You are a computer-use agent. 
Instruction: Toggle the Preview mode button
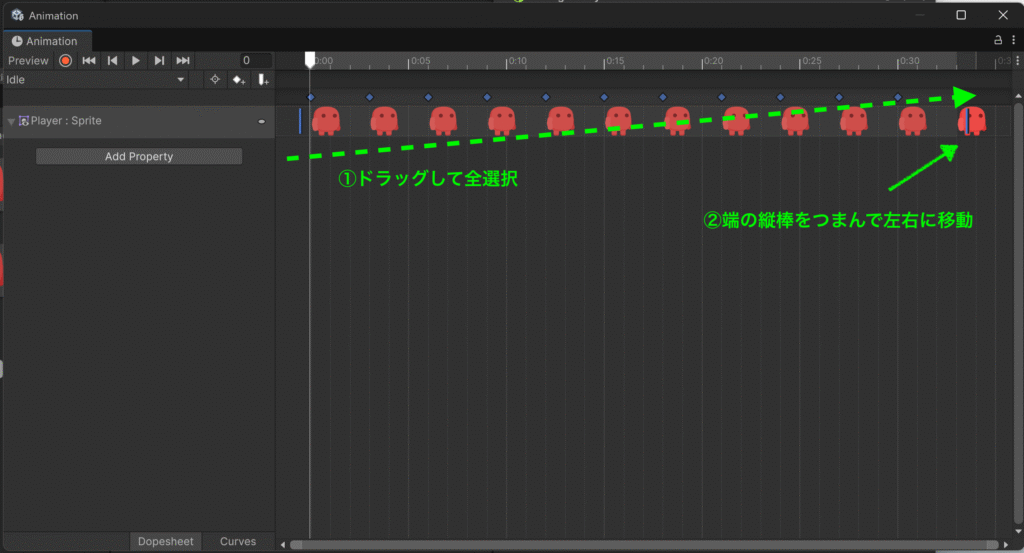[28, 61]
